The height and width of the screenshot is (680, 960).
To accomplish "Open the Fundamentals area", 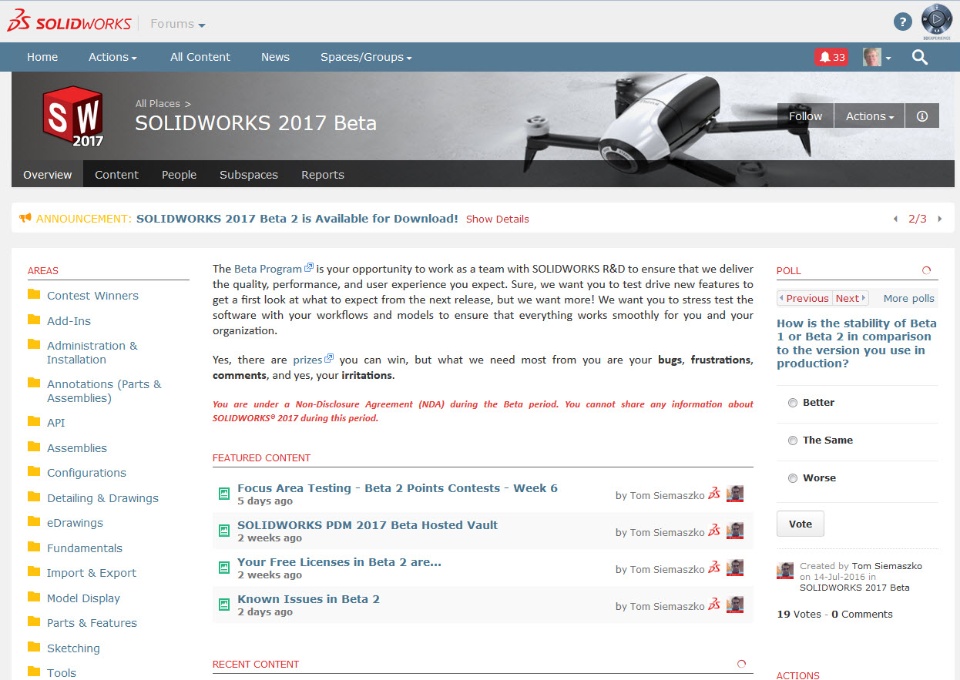I will tap(84, 548).
